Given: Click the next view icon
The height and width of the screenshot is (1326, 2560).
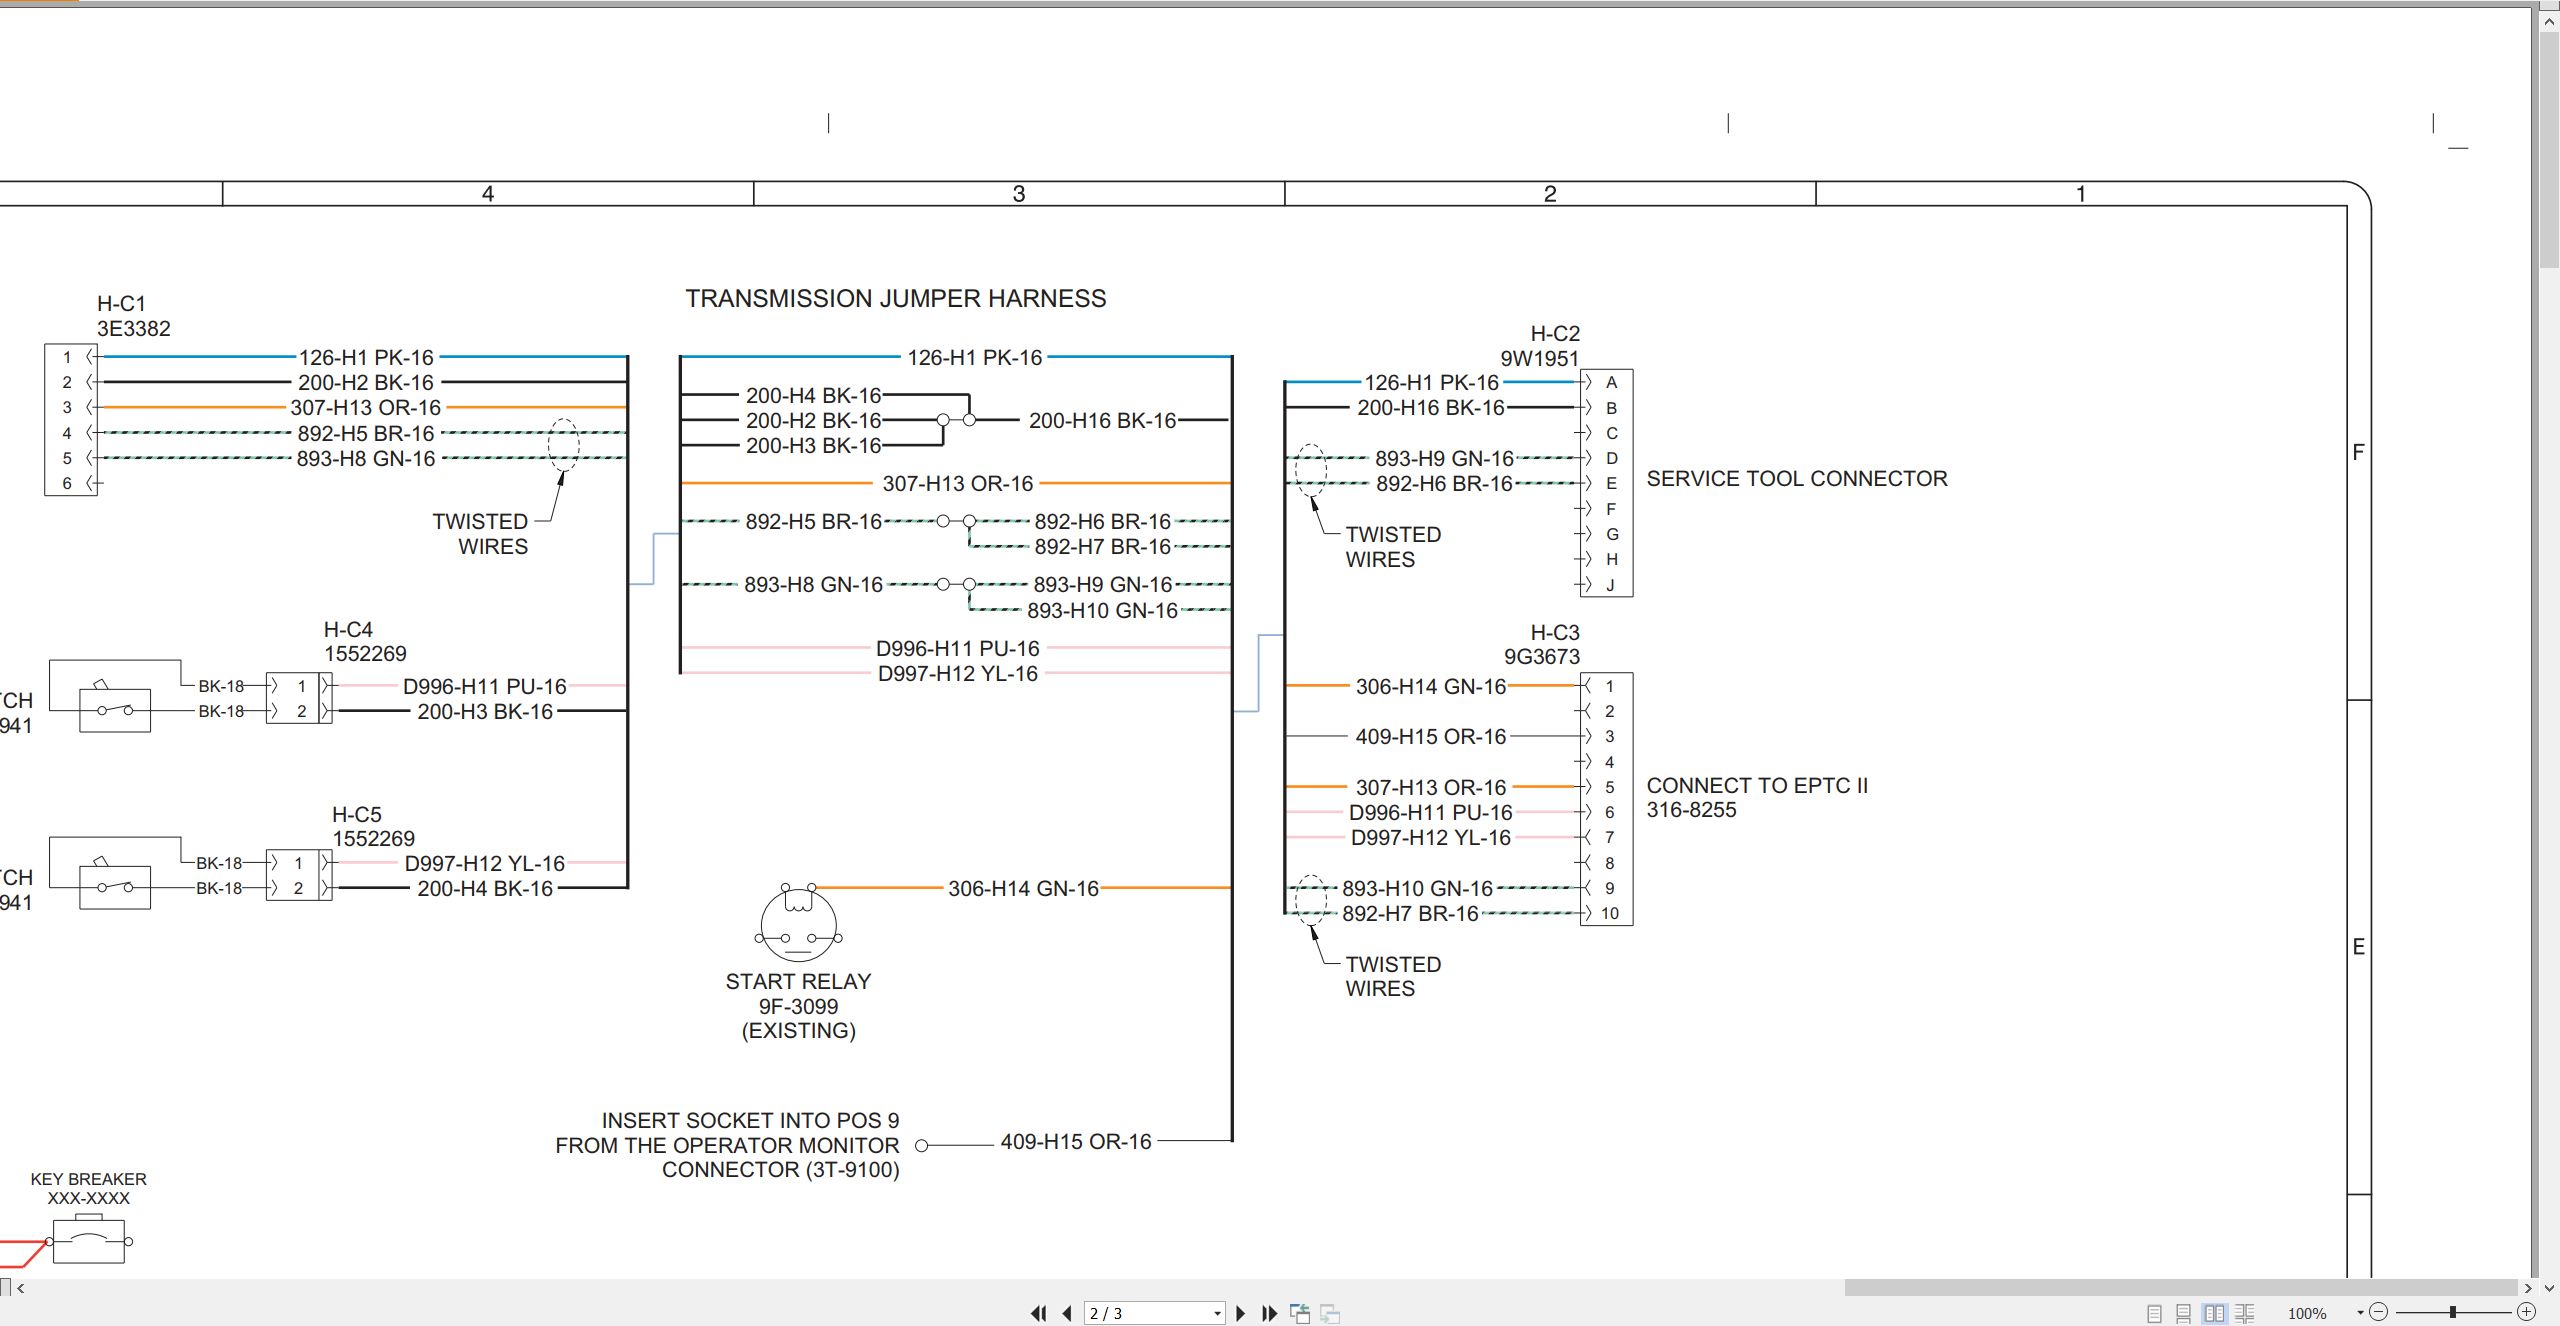Looking at the screenshot, I should (x=1330, y=1313).
